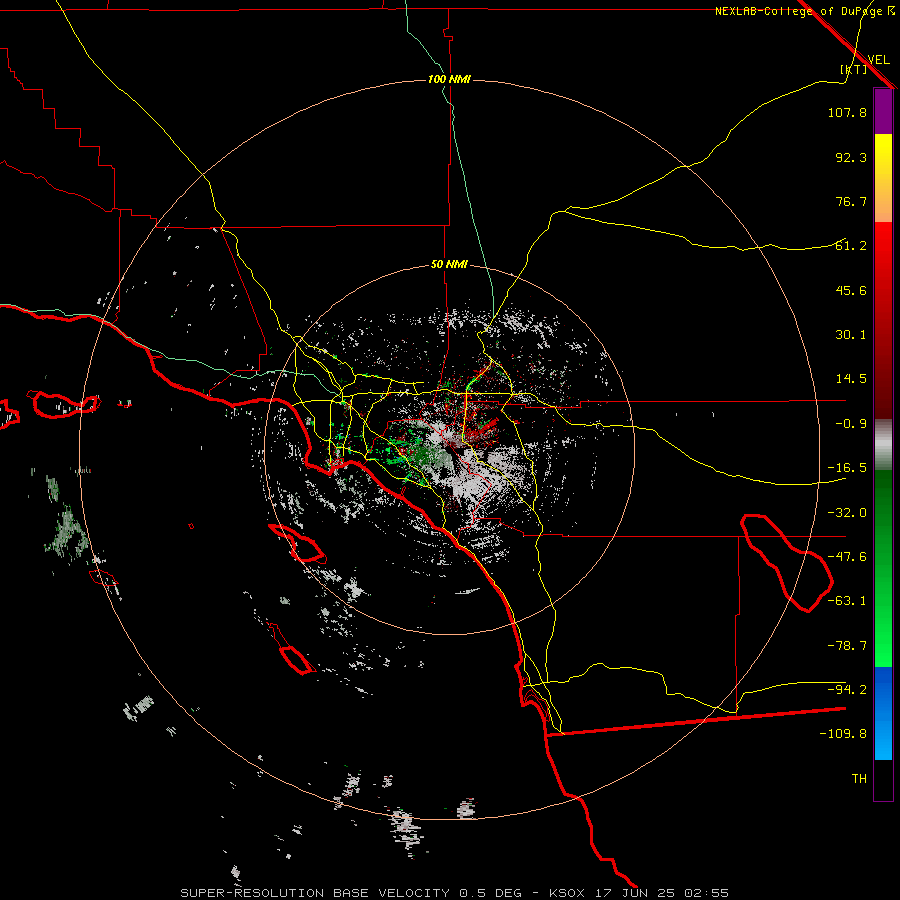
Task: Click the 107.8 velocity scale value
Action: coord(847,112)
